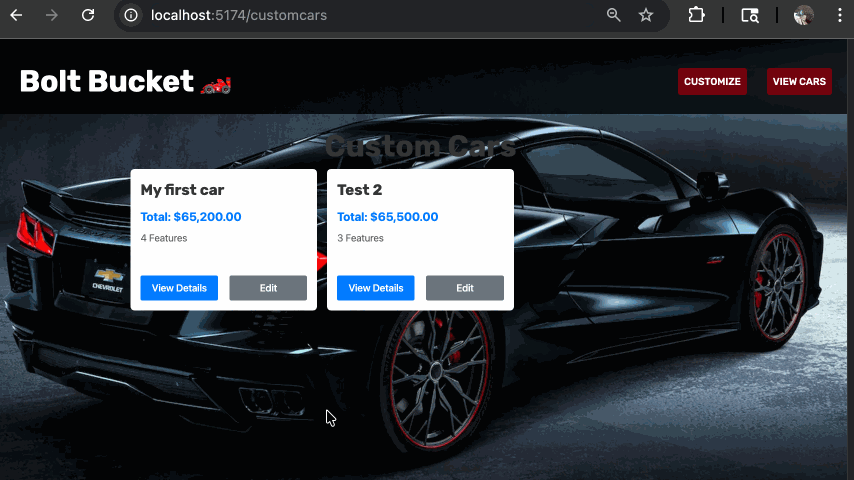Click the race car emoji logo
Image resolution: width=854 pixels, height=480 pixels.
(216, 85)
